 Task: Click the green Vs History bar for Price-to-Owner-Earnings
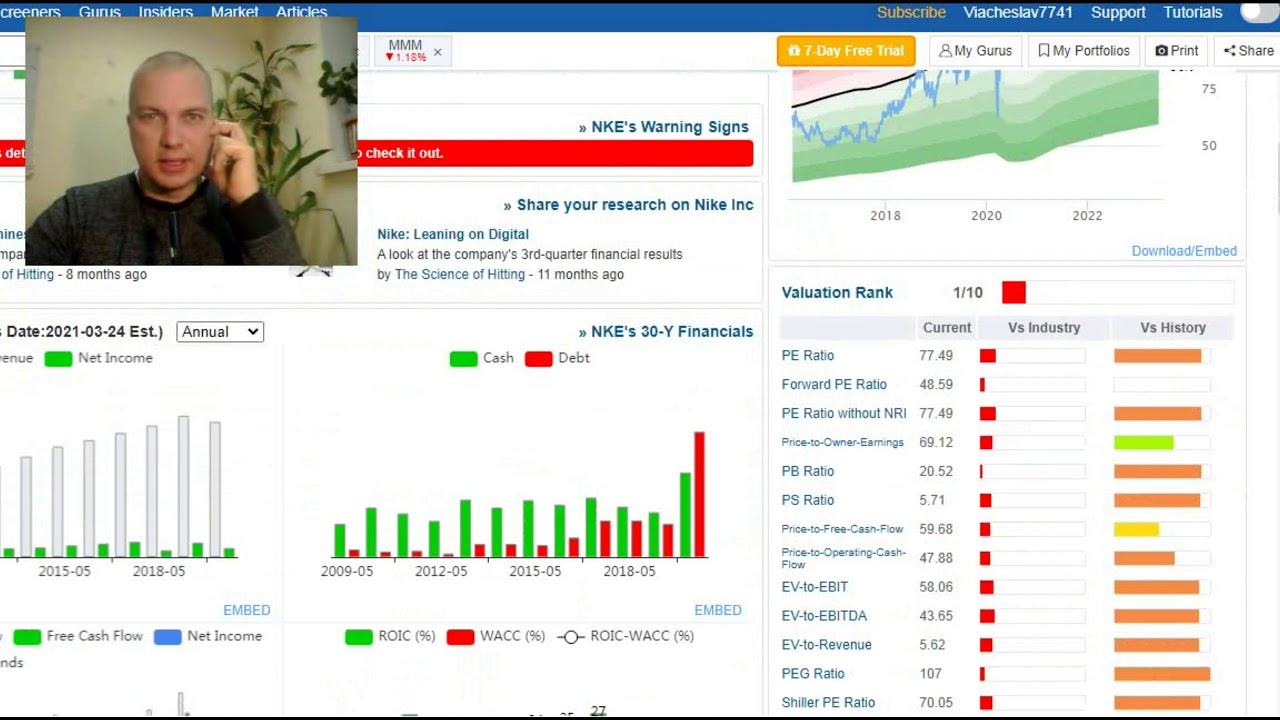(x=1144, y=443)
